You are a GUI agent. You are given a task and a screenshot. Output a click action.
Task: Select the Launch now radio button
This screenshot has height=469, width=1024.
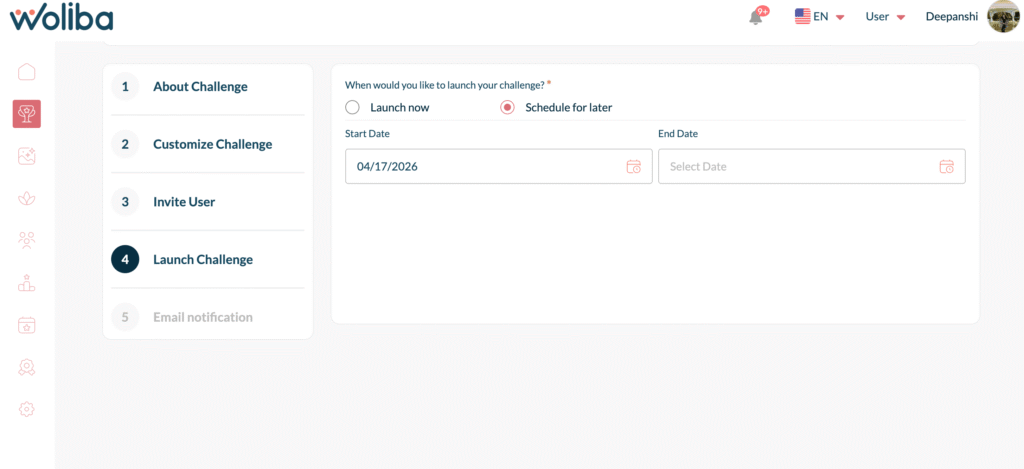(352, 107)
